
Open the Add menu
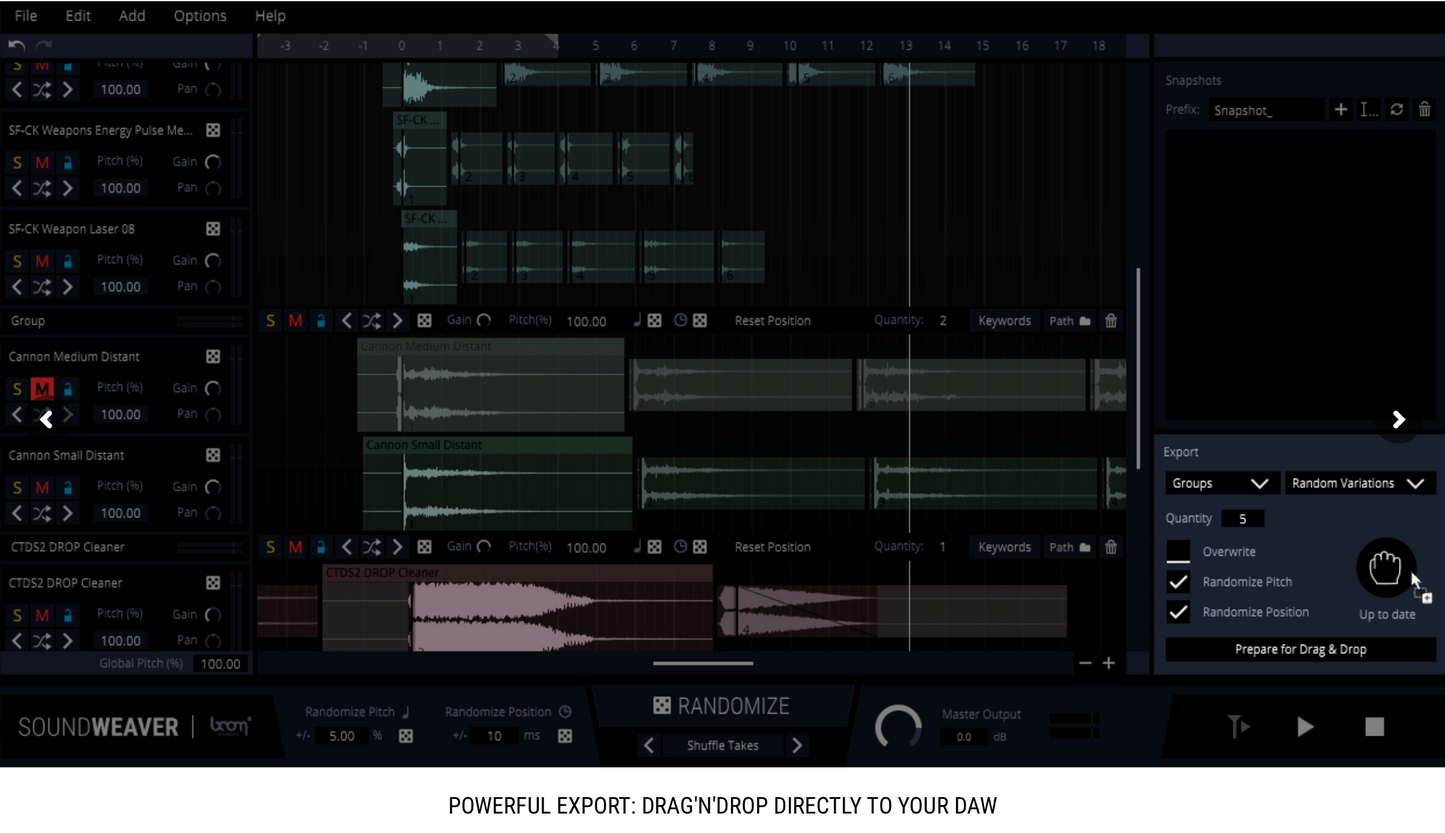coord(132,16)
